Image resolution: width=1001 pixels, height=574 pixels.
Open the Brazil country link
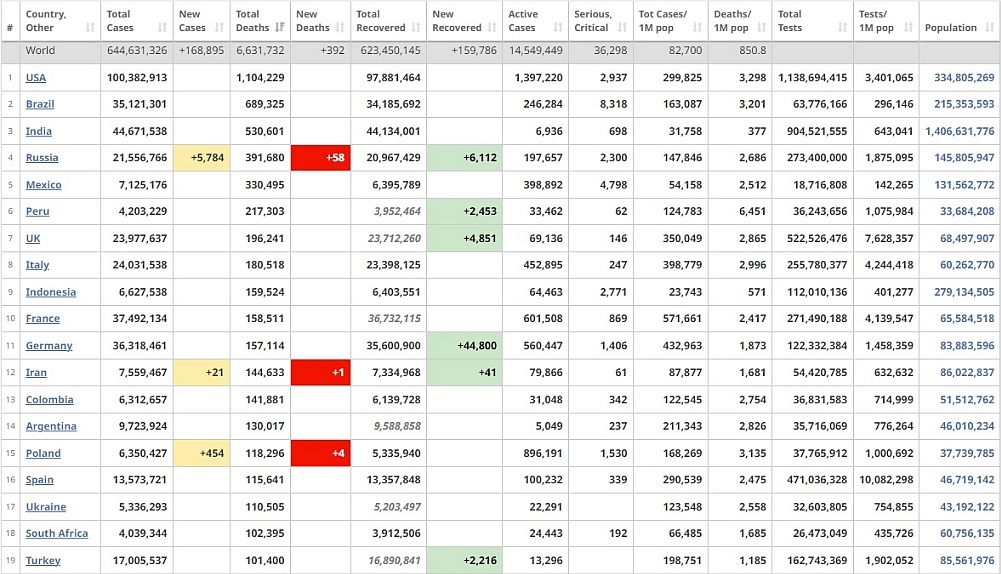[x=40, y=104]
